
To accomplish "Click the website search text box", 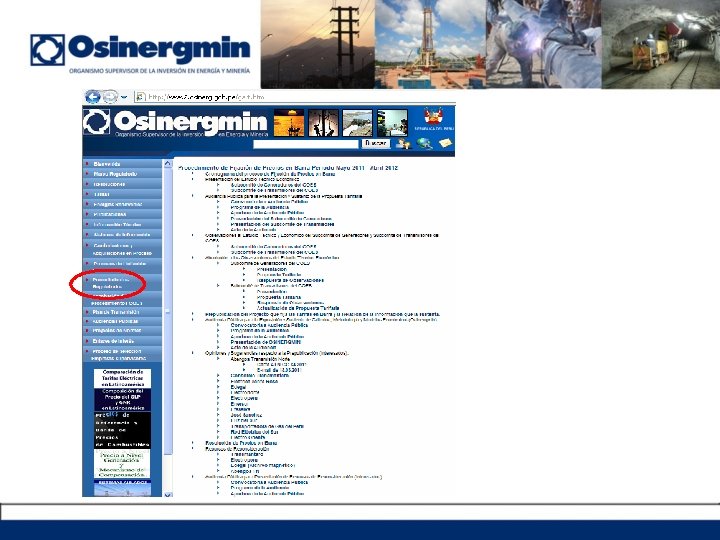I will tap(306, 144).
